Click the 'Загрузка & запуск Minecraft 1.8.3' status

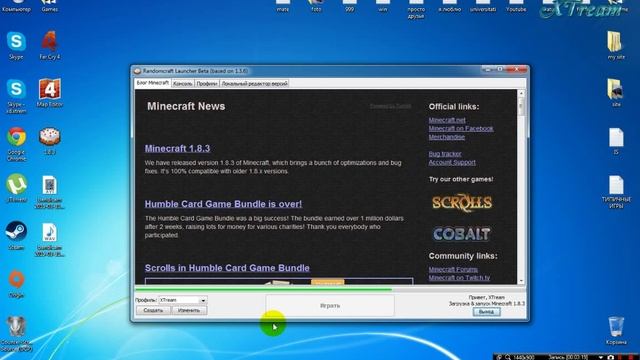pyautogui.click(x=487, y=304)
